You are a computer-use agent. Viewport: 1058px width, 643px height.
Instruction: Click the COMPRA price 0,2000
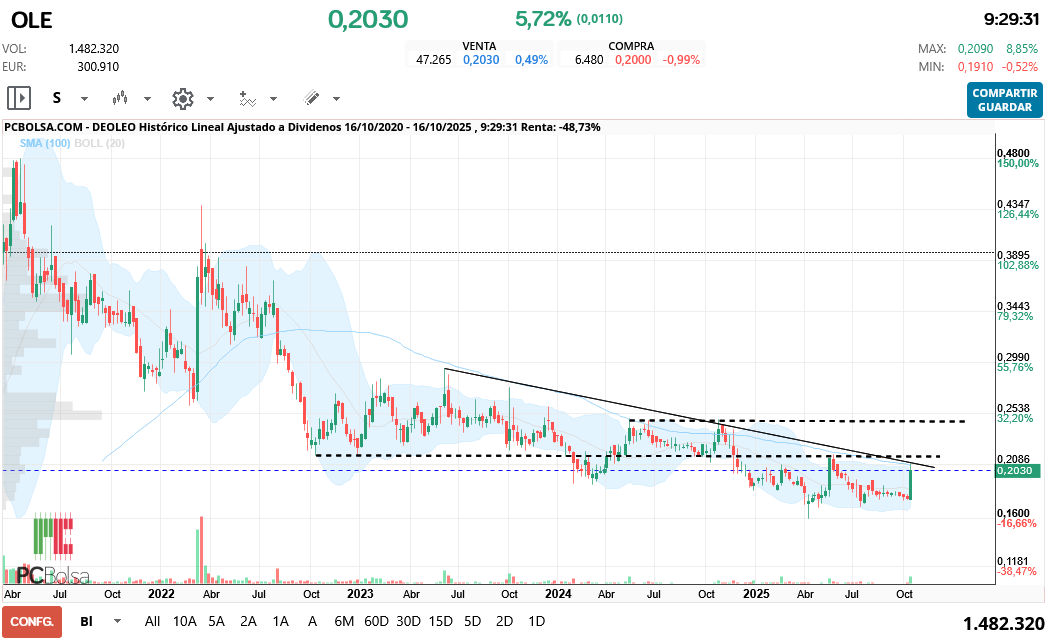pyautogui.click(x=633, y=60)
